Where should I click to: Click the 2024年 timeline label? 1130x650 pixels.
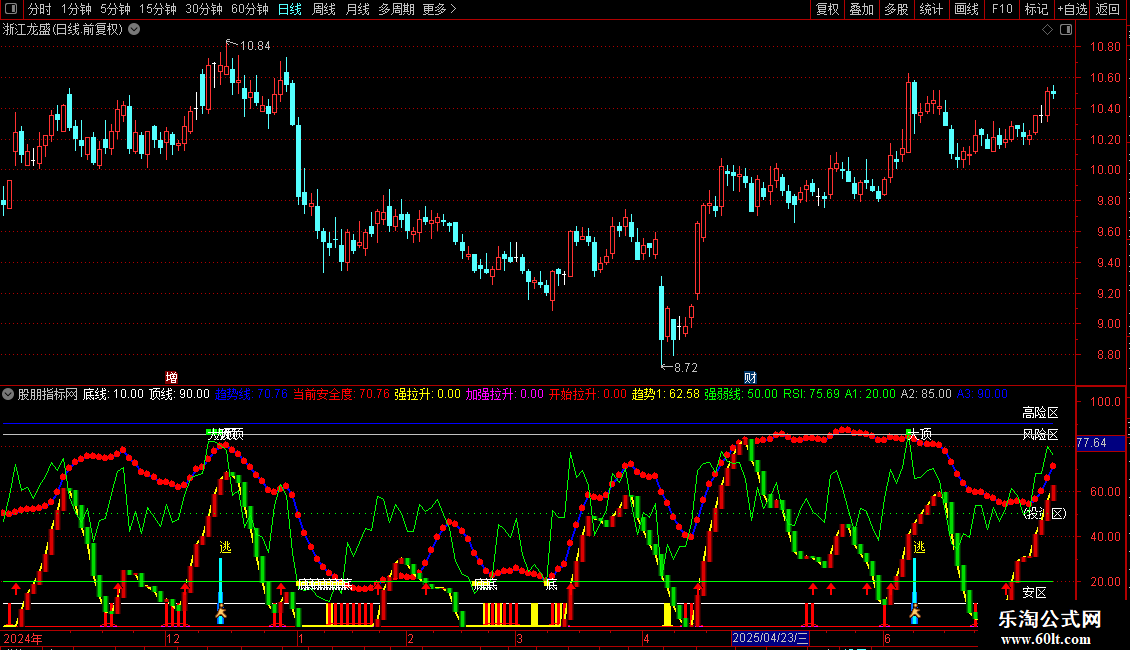pyautogui.click(x=22, y=638)
